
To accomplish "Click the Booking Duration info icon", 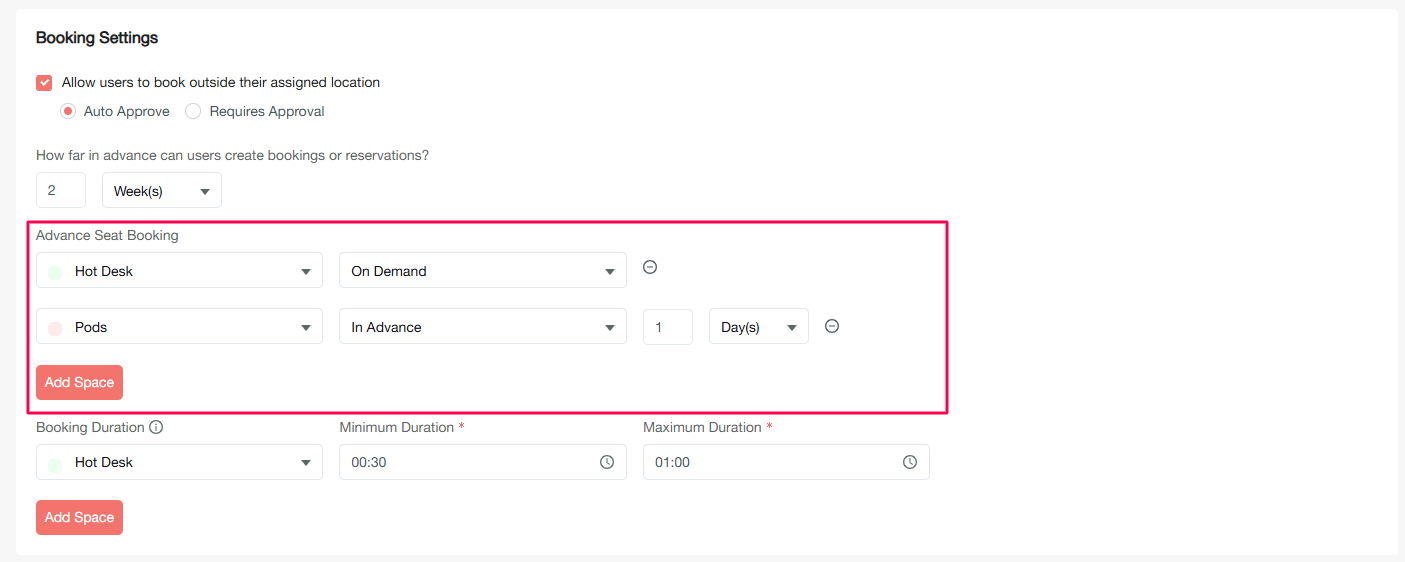I will [156, 427].
